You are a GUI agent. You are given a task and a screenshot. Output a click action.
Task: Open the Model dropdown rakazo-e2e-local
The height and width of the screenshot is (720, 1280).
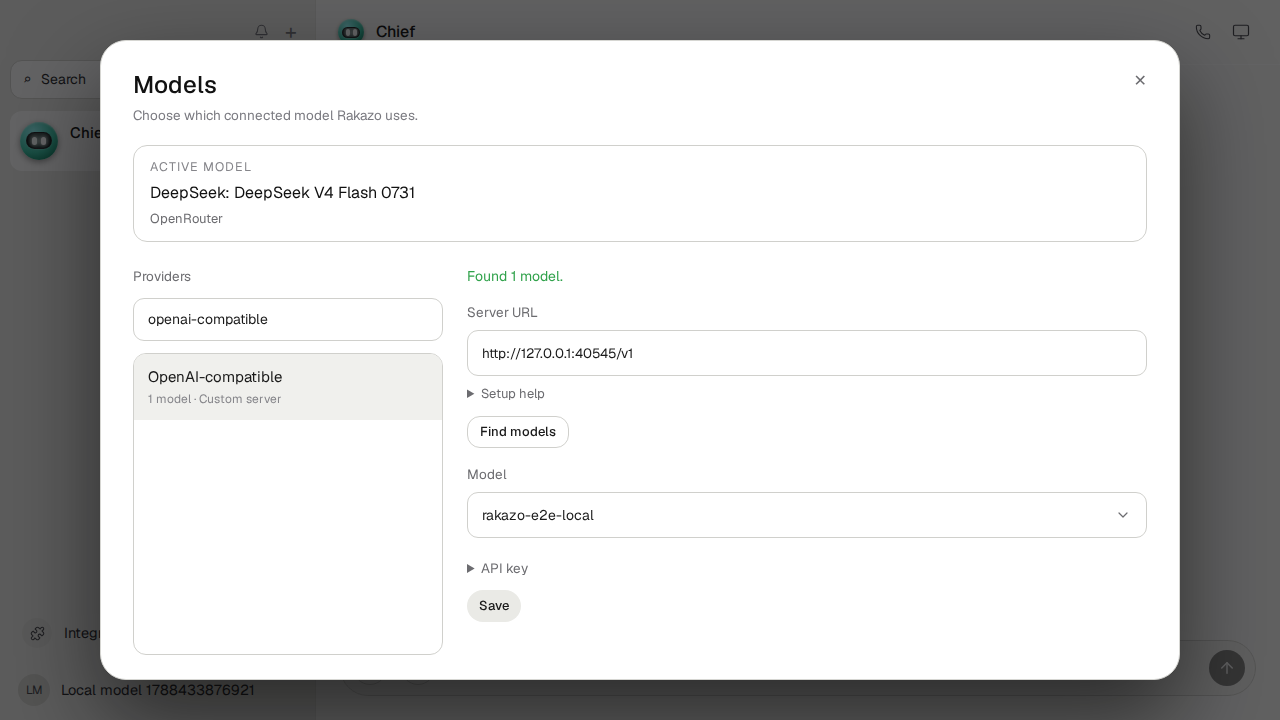(x=807, y=515)
